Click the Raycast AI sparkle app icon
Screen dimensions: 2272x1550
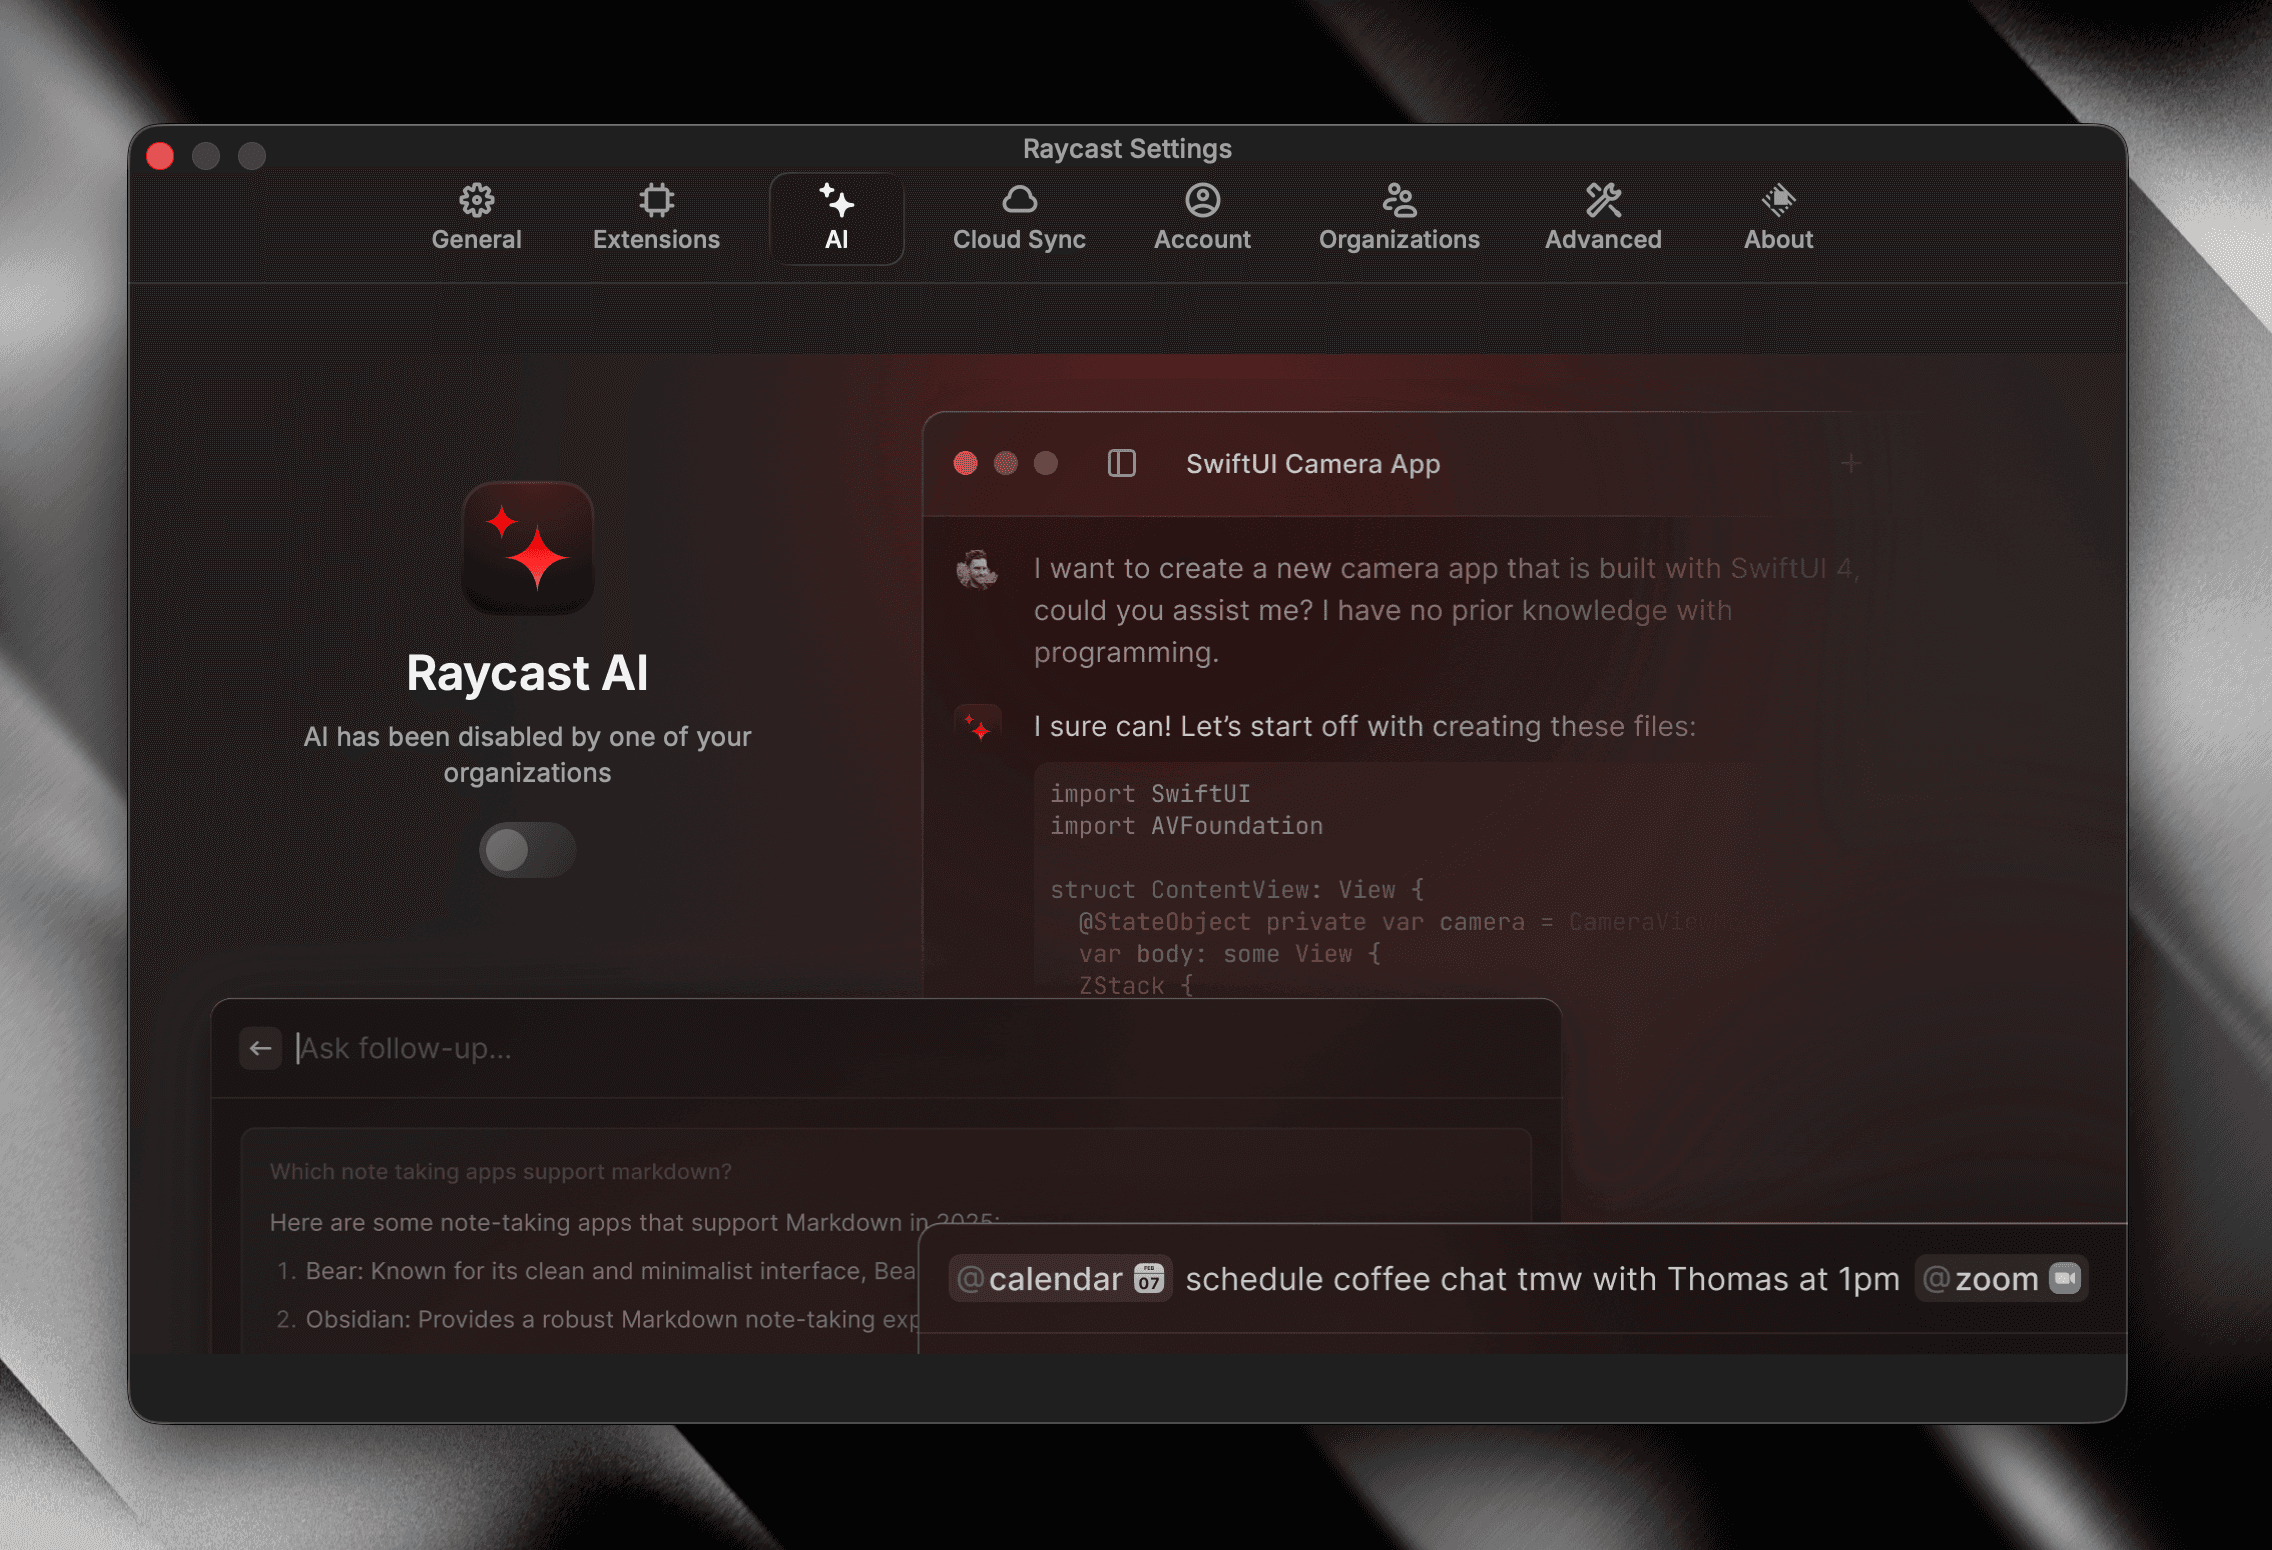(528, 548)
